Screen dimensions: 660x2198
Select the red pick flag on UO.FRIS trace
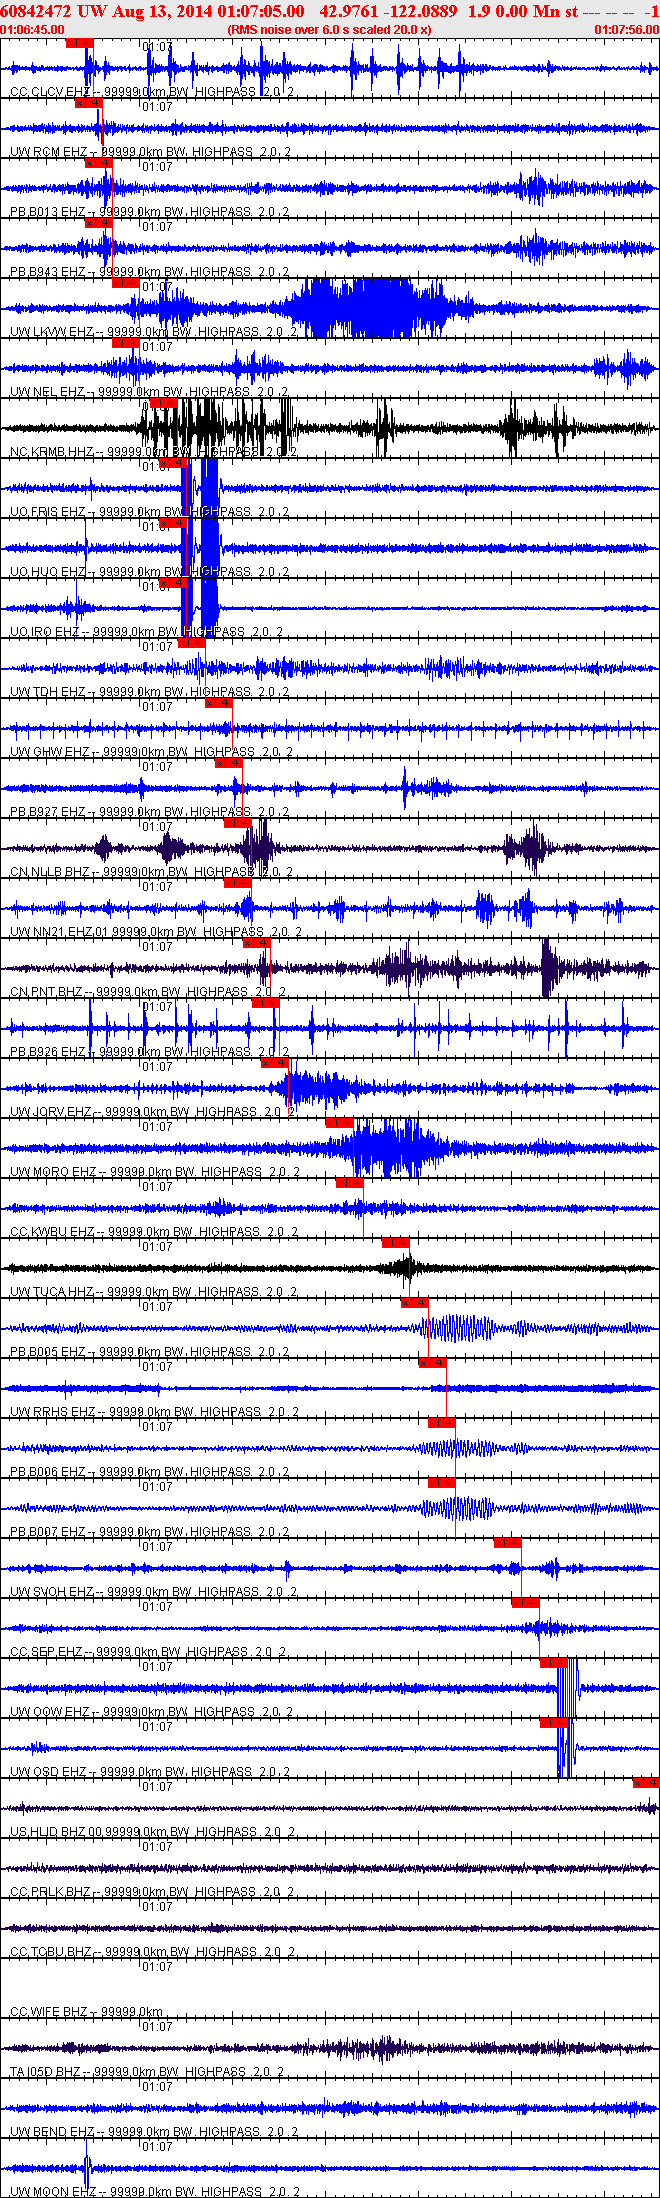pyautogui.click(x=173, y=463)
